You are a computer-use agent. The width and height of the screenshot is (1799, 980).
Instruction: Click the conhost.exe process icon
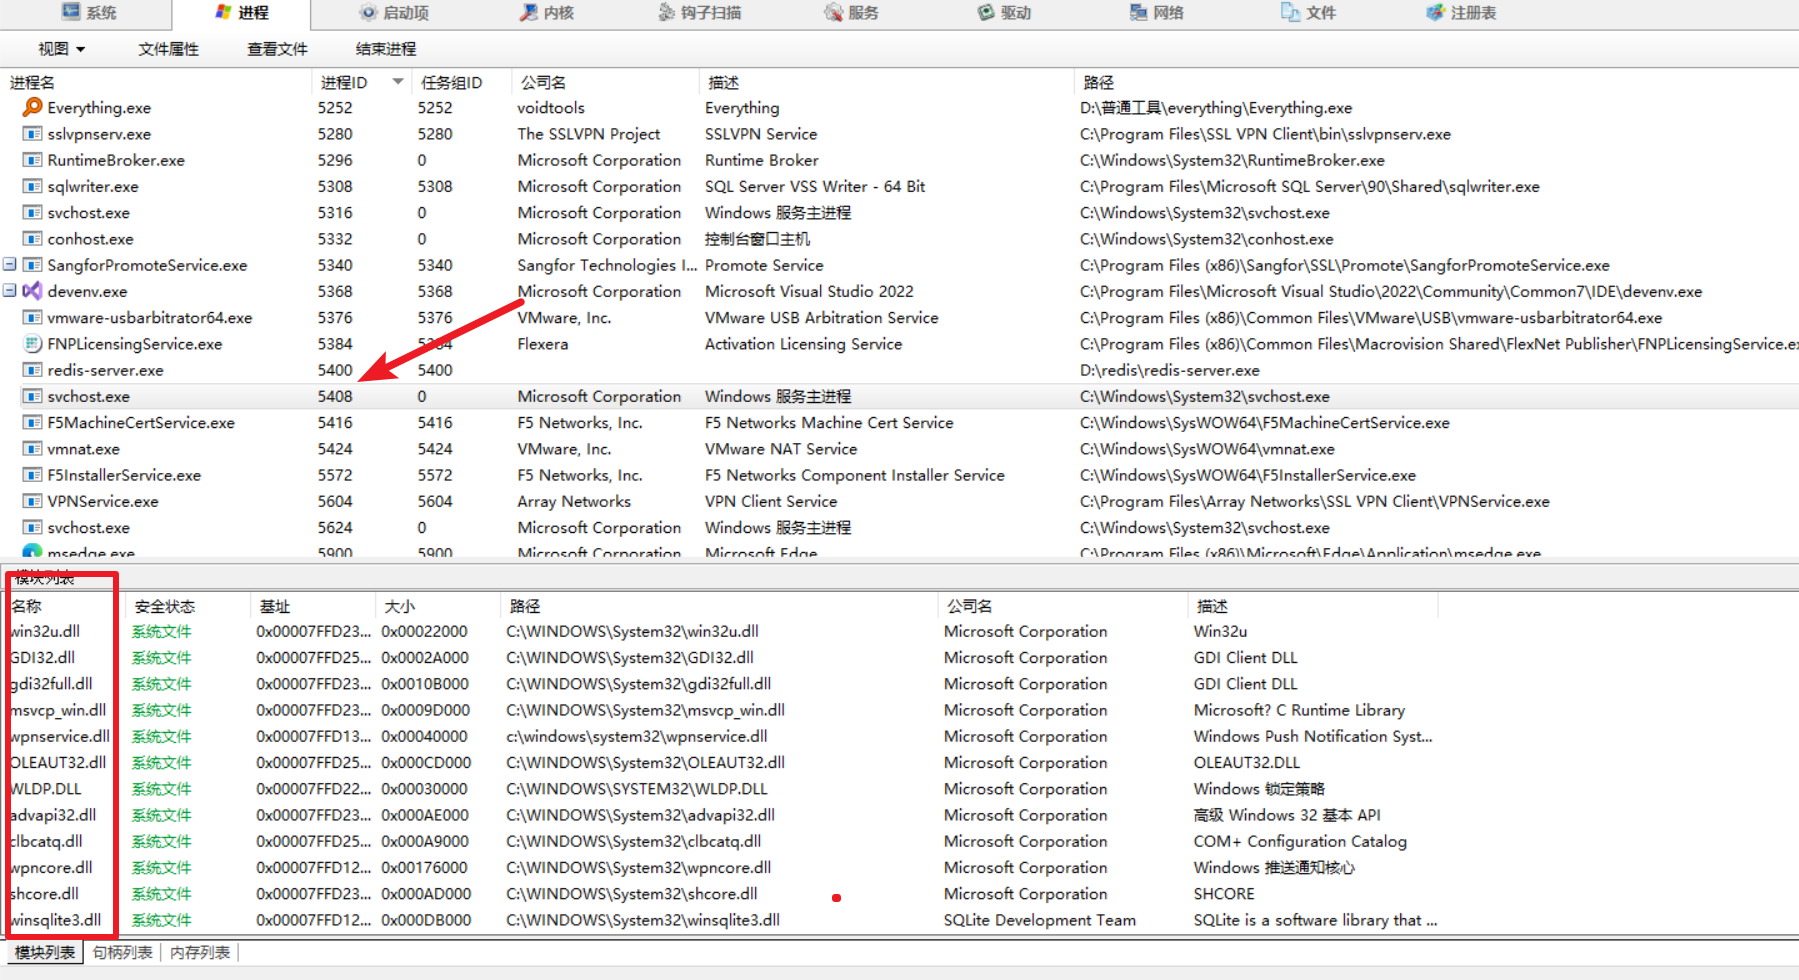click(32, 239)
